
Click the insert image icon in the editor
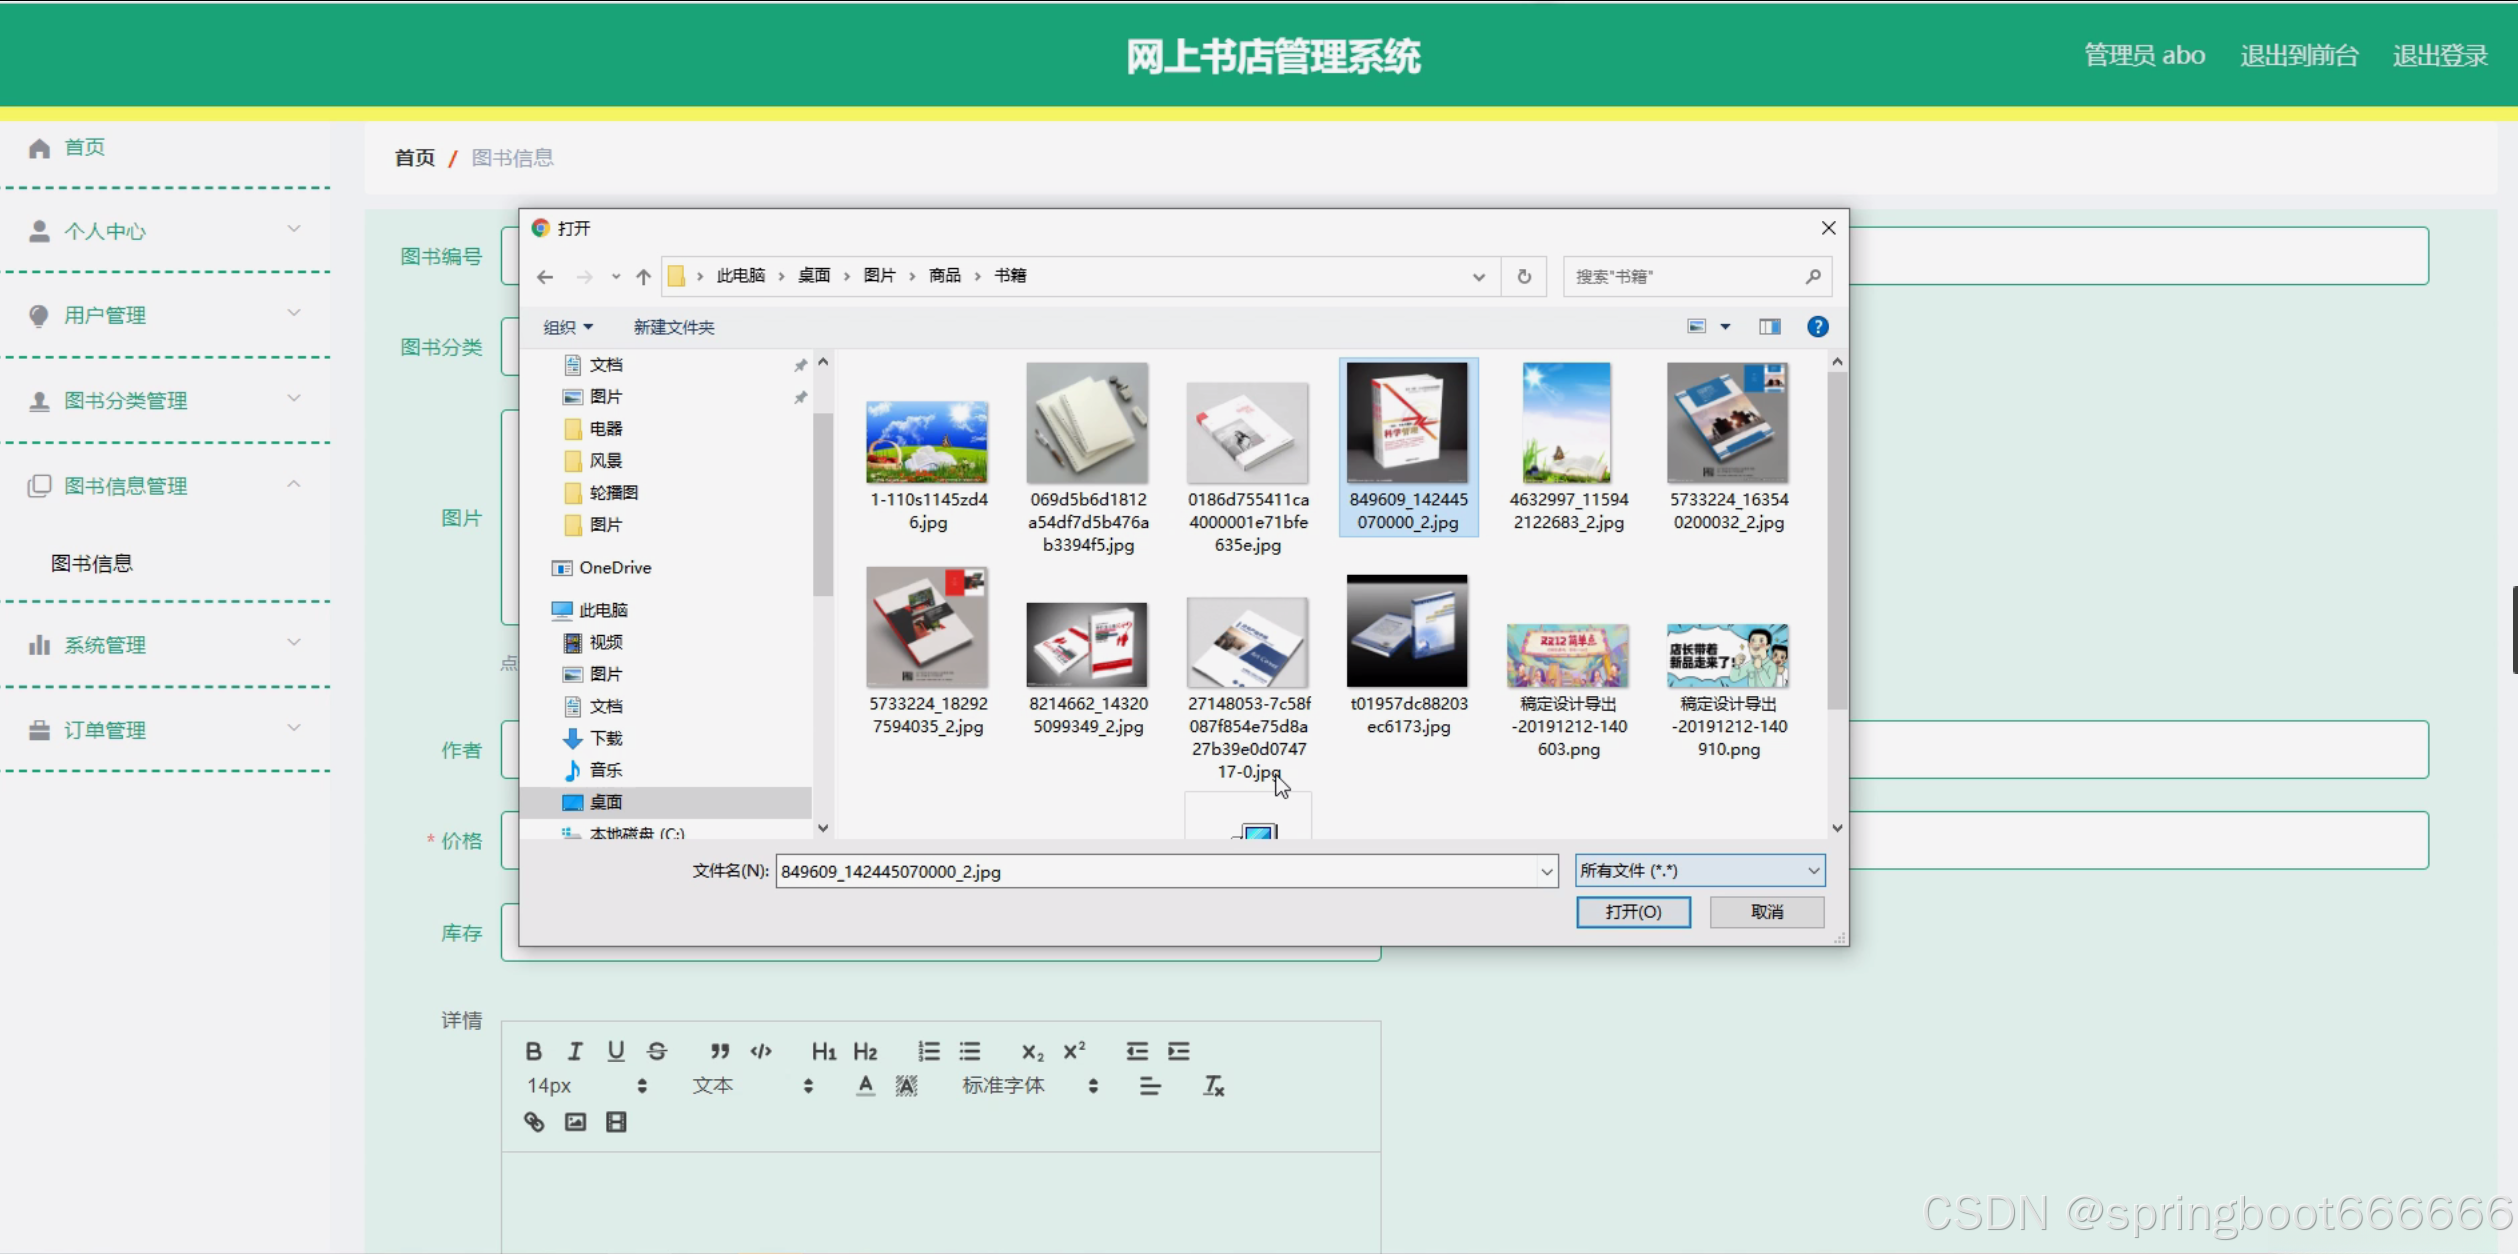click(x=575, y=1122)
